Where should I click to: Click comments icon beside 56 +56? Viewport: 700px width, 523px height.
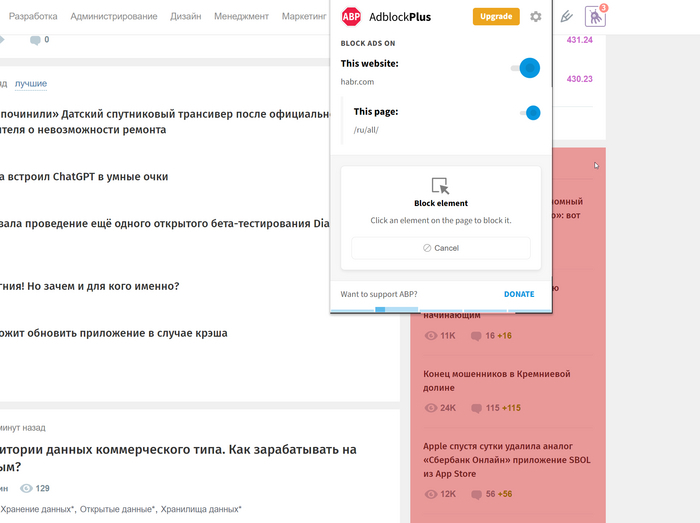point(476,494)
